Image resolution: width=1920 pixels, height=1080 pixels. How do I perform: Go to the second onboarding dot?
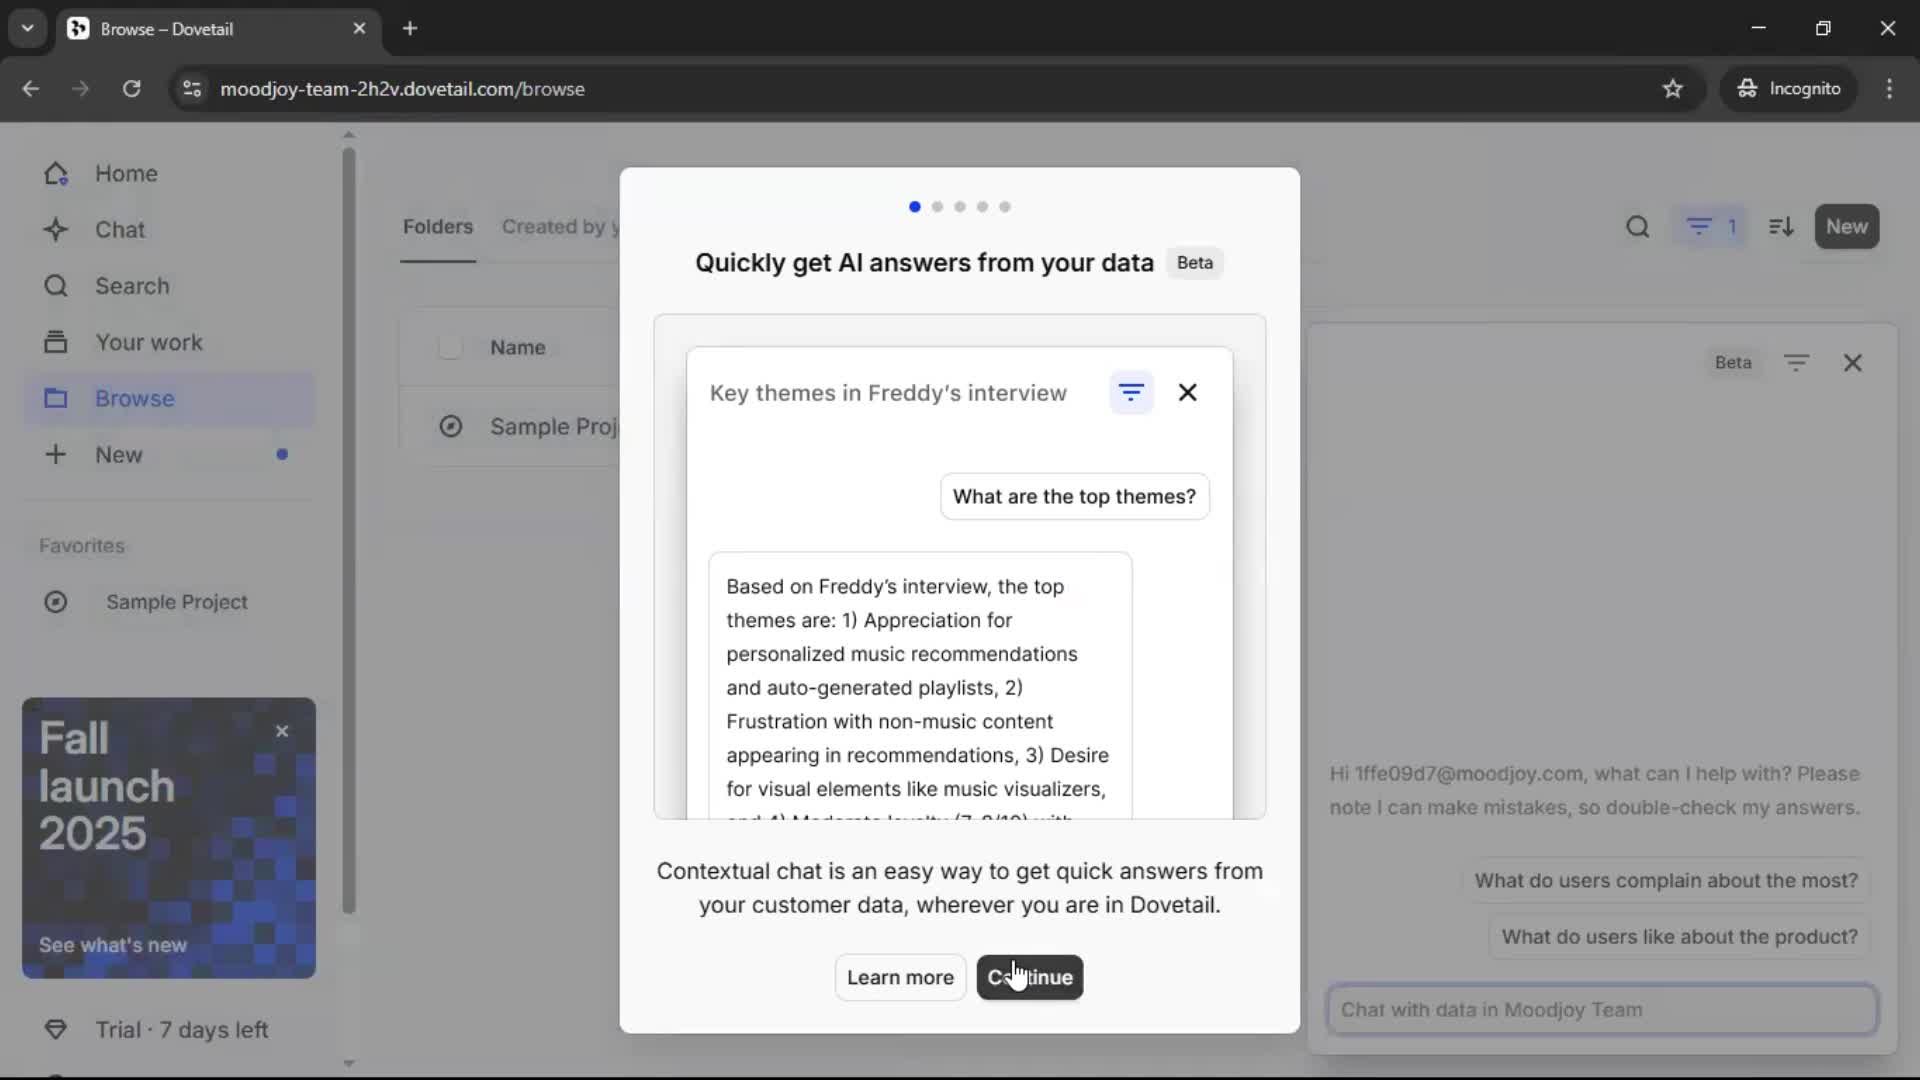point(937,207)
